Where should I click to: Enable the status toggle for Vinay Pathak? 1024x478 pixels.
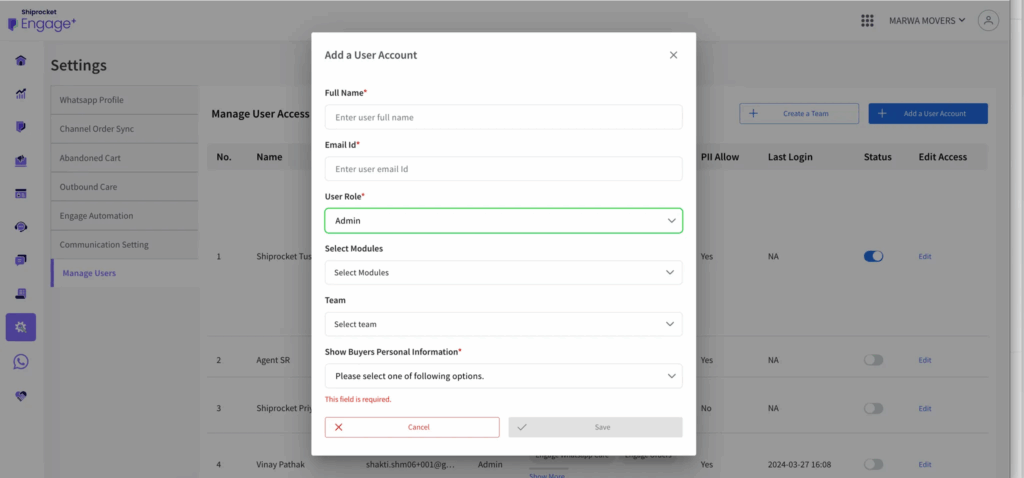tap(873, 464)
